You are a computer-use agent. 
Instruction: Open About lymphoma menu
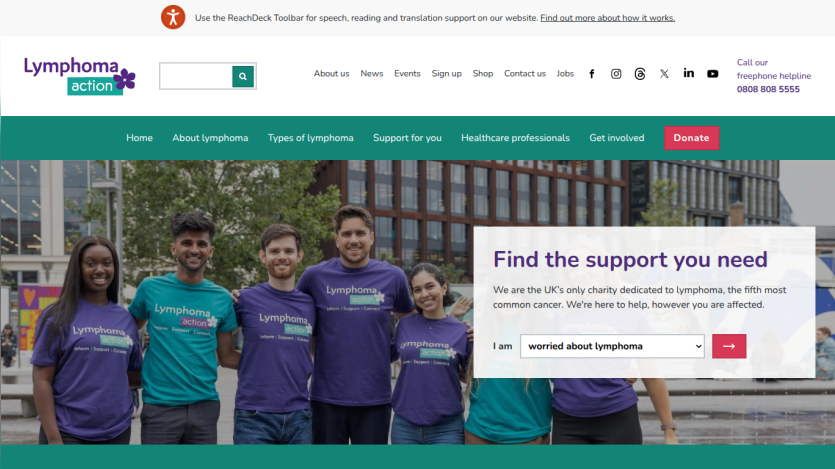(x=210, y=138)
